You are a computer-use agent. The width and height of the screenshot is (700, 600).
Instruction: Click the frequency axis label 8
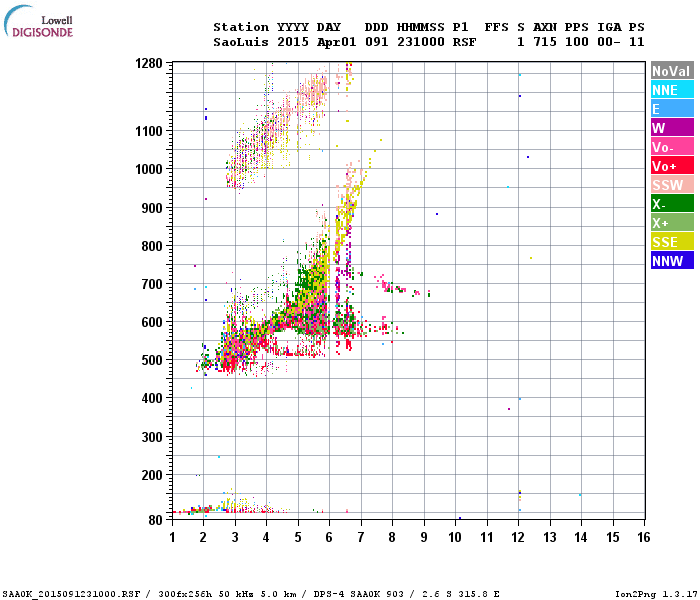click(x=392, y=537)
